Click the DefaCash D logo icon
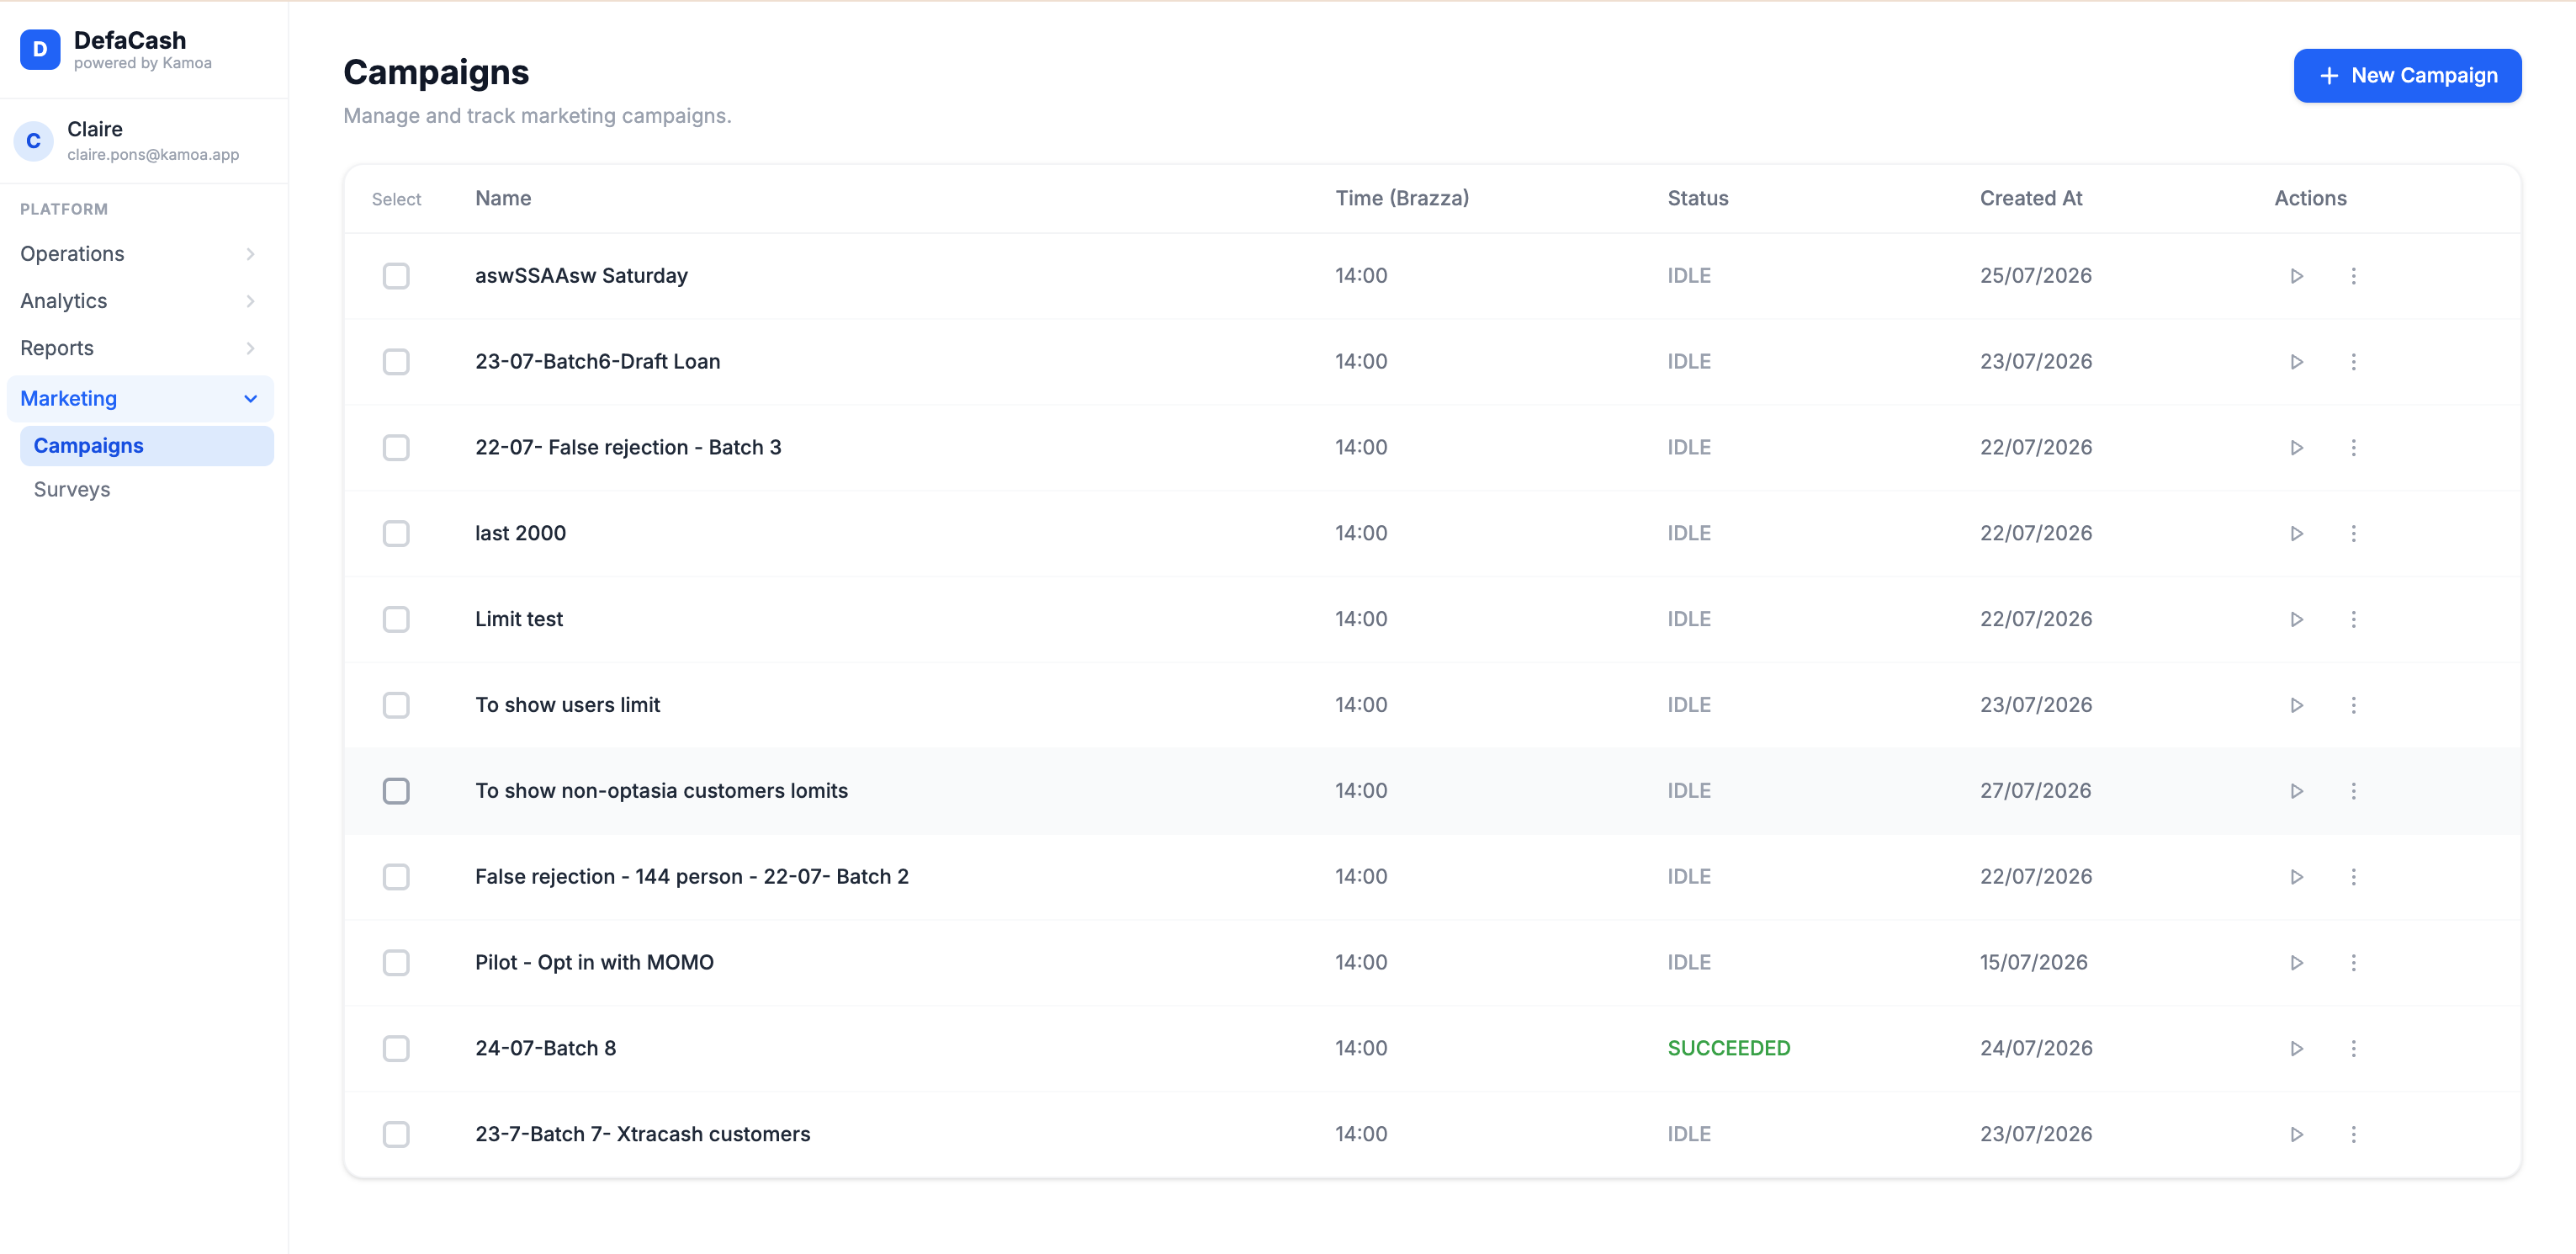 (40, 49)
